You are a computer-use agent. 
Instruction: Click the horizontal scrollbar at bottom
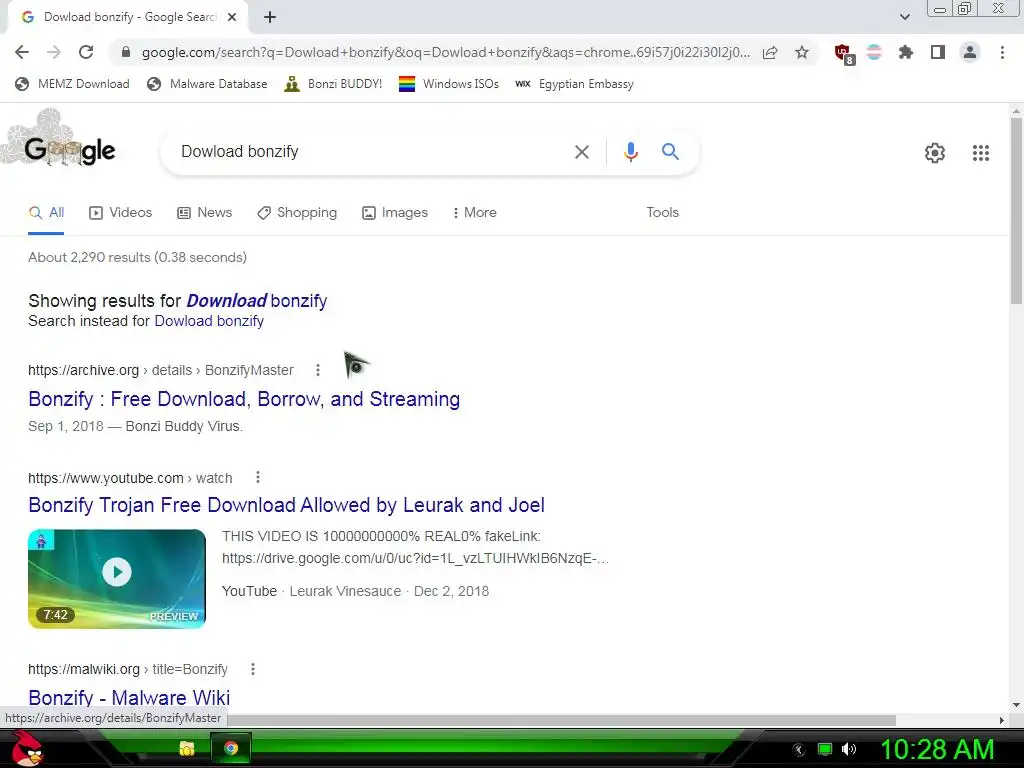click(x=562, y=720)
